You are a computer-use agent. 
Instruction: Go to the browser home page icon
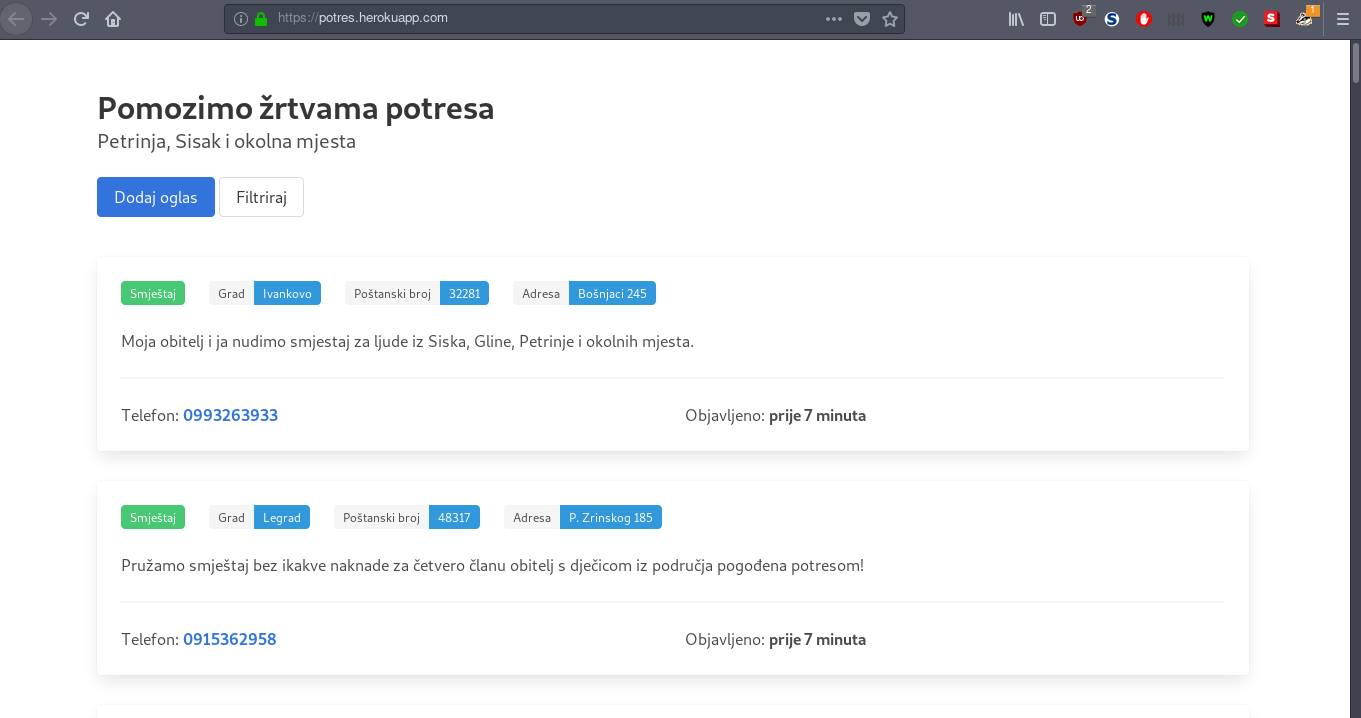113,18
